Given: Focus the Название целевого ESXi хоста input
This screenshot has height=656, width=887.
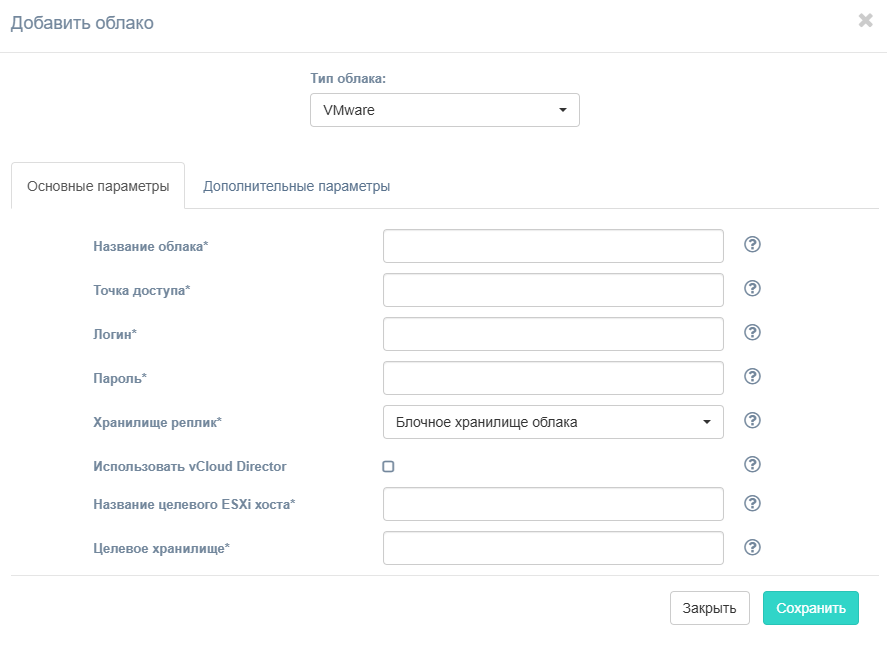Looking at the screenshot, I should pos(553,504).
